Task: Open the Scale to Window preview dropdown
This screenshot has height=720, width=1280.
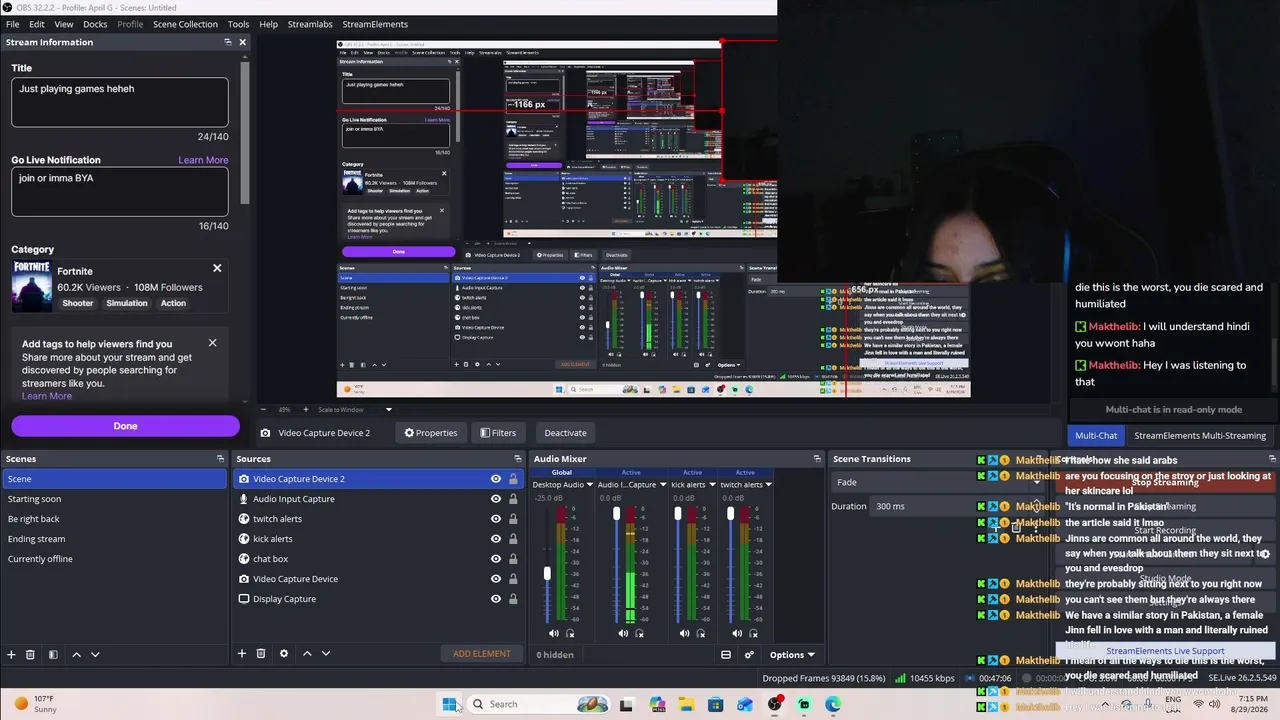Action: click(x=355, y=409)
